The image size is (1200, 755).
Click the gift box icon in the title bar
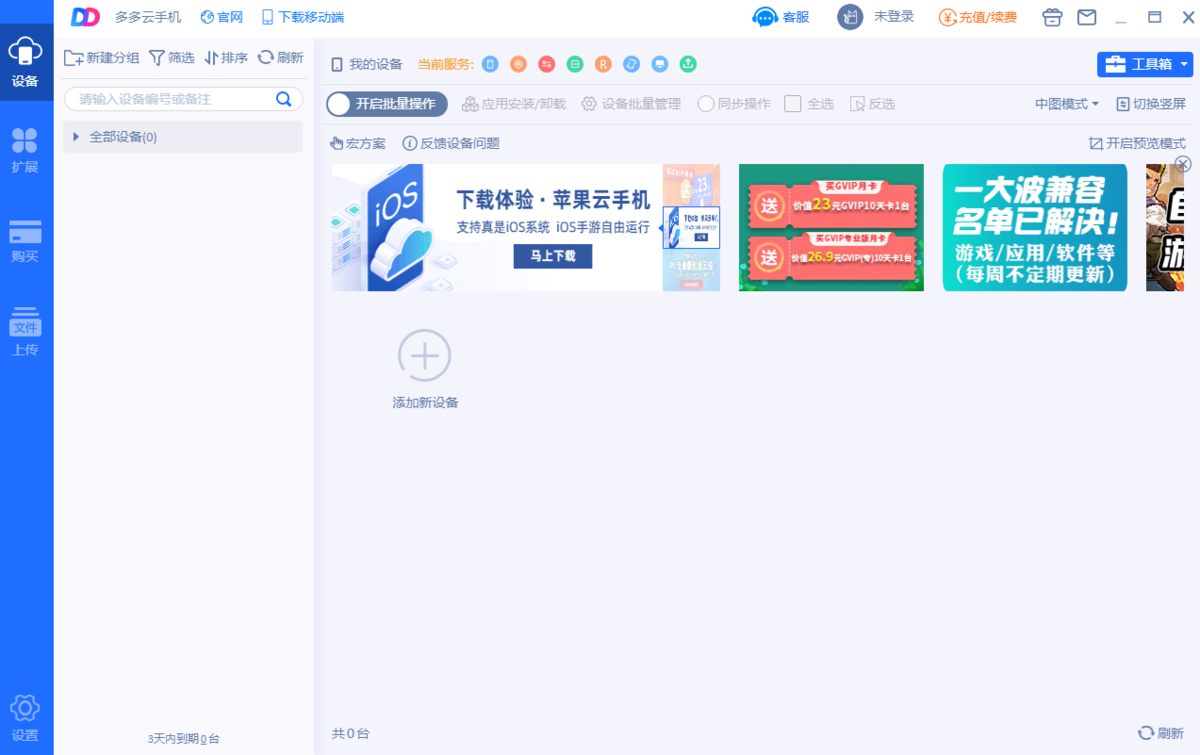point(1051,16)
